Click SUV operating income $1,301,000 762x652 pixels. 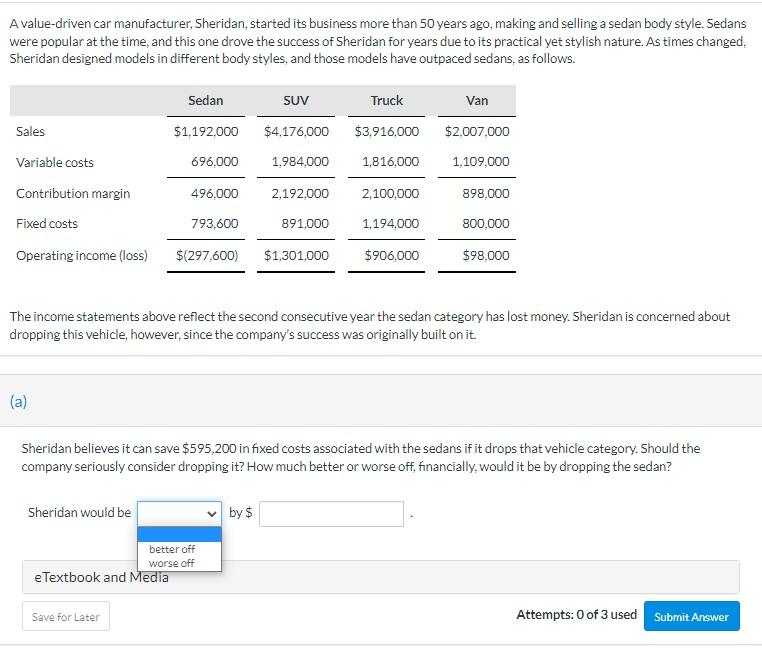(296, 256)
